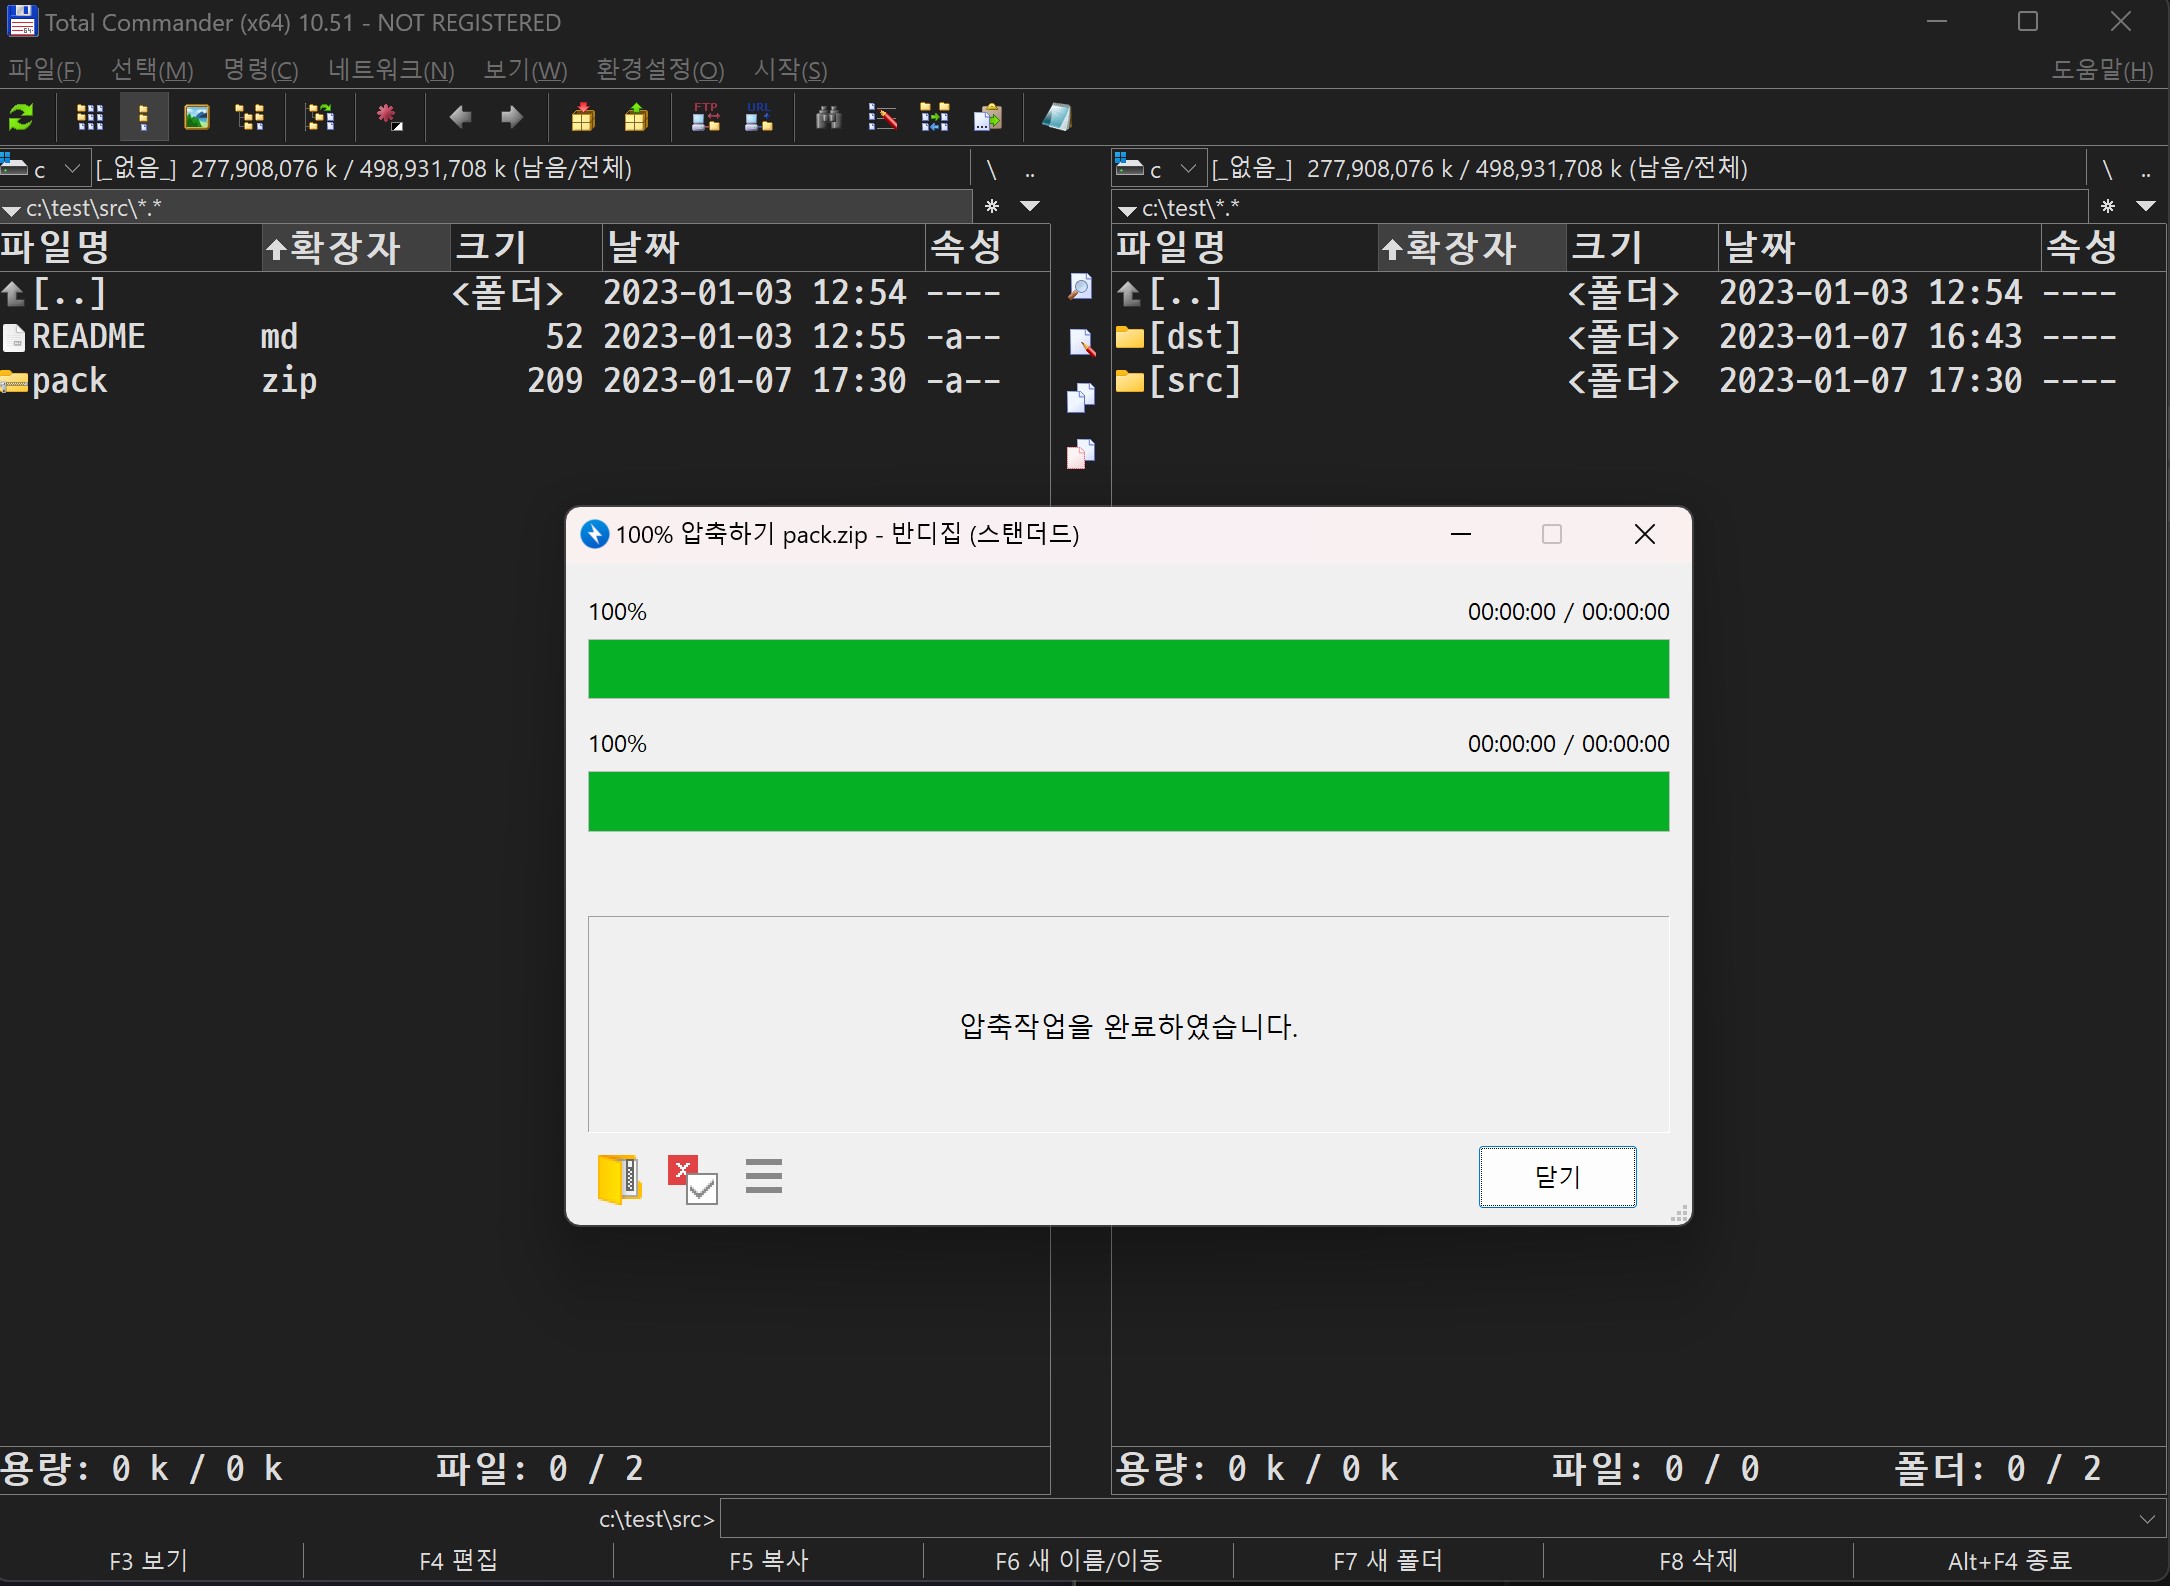Screen dimensions: 2170x1586
Task: Click the Synchronize directories toolbar icon
Action: (x=935, y=118)
